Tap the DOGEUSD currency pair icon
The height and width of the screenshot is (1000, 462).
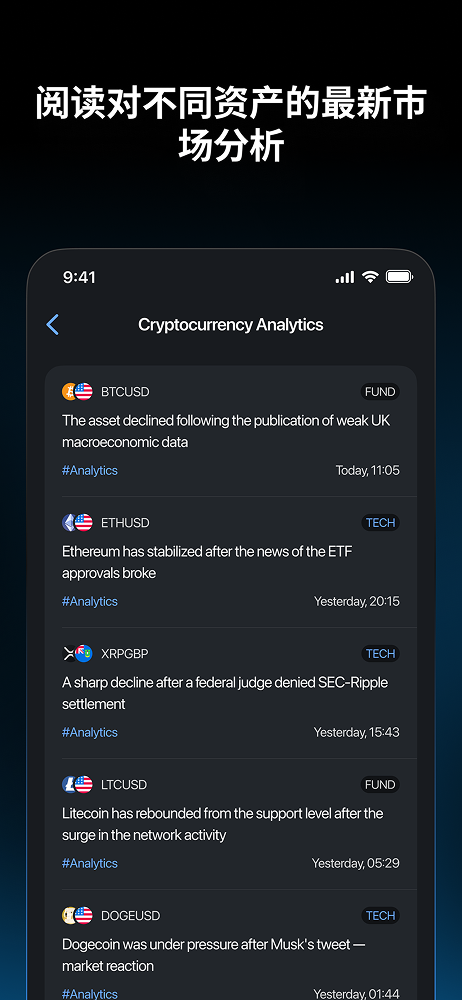(x=77, y=915)
